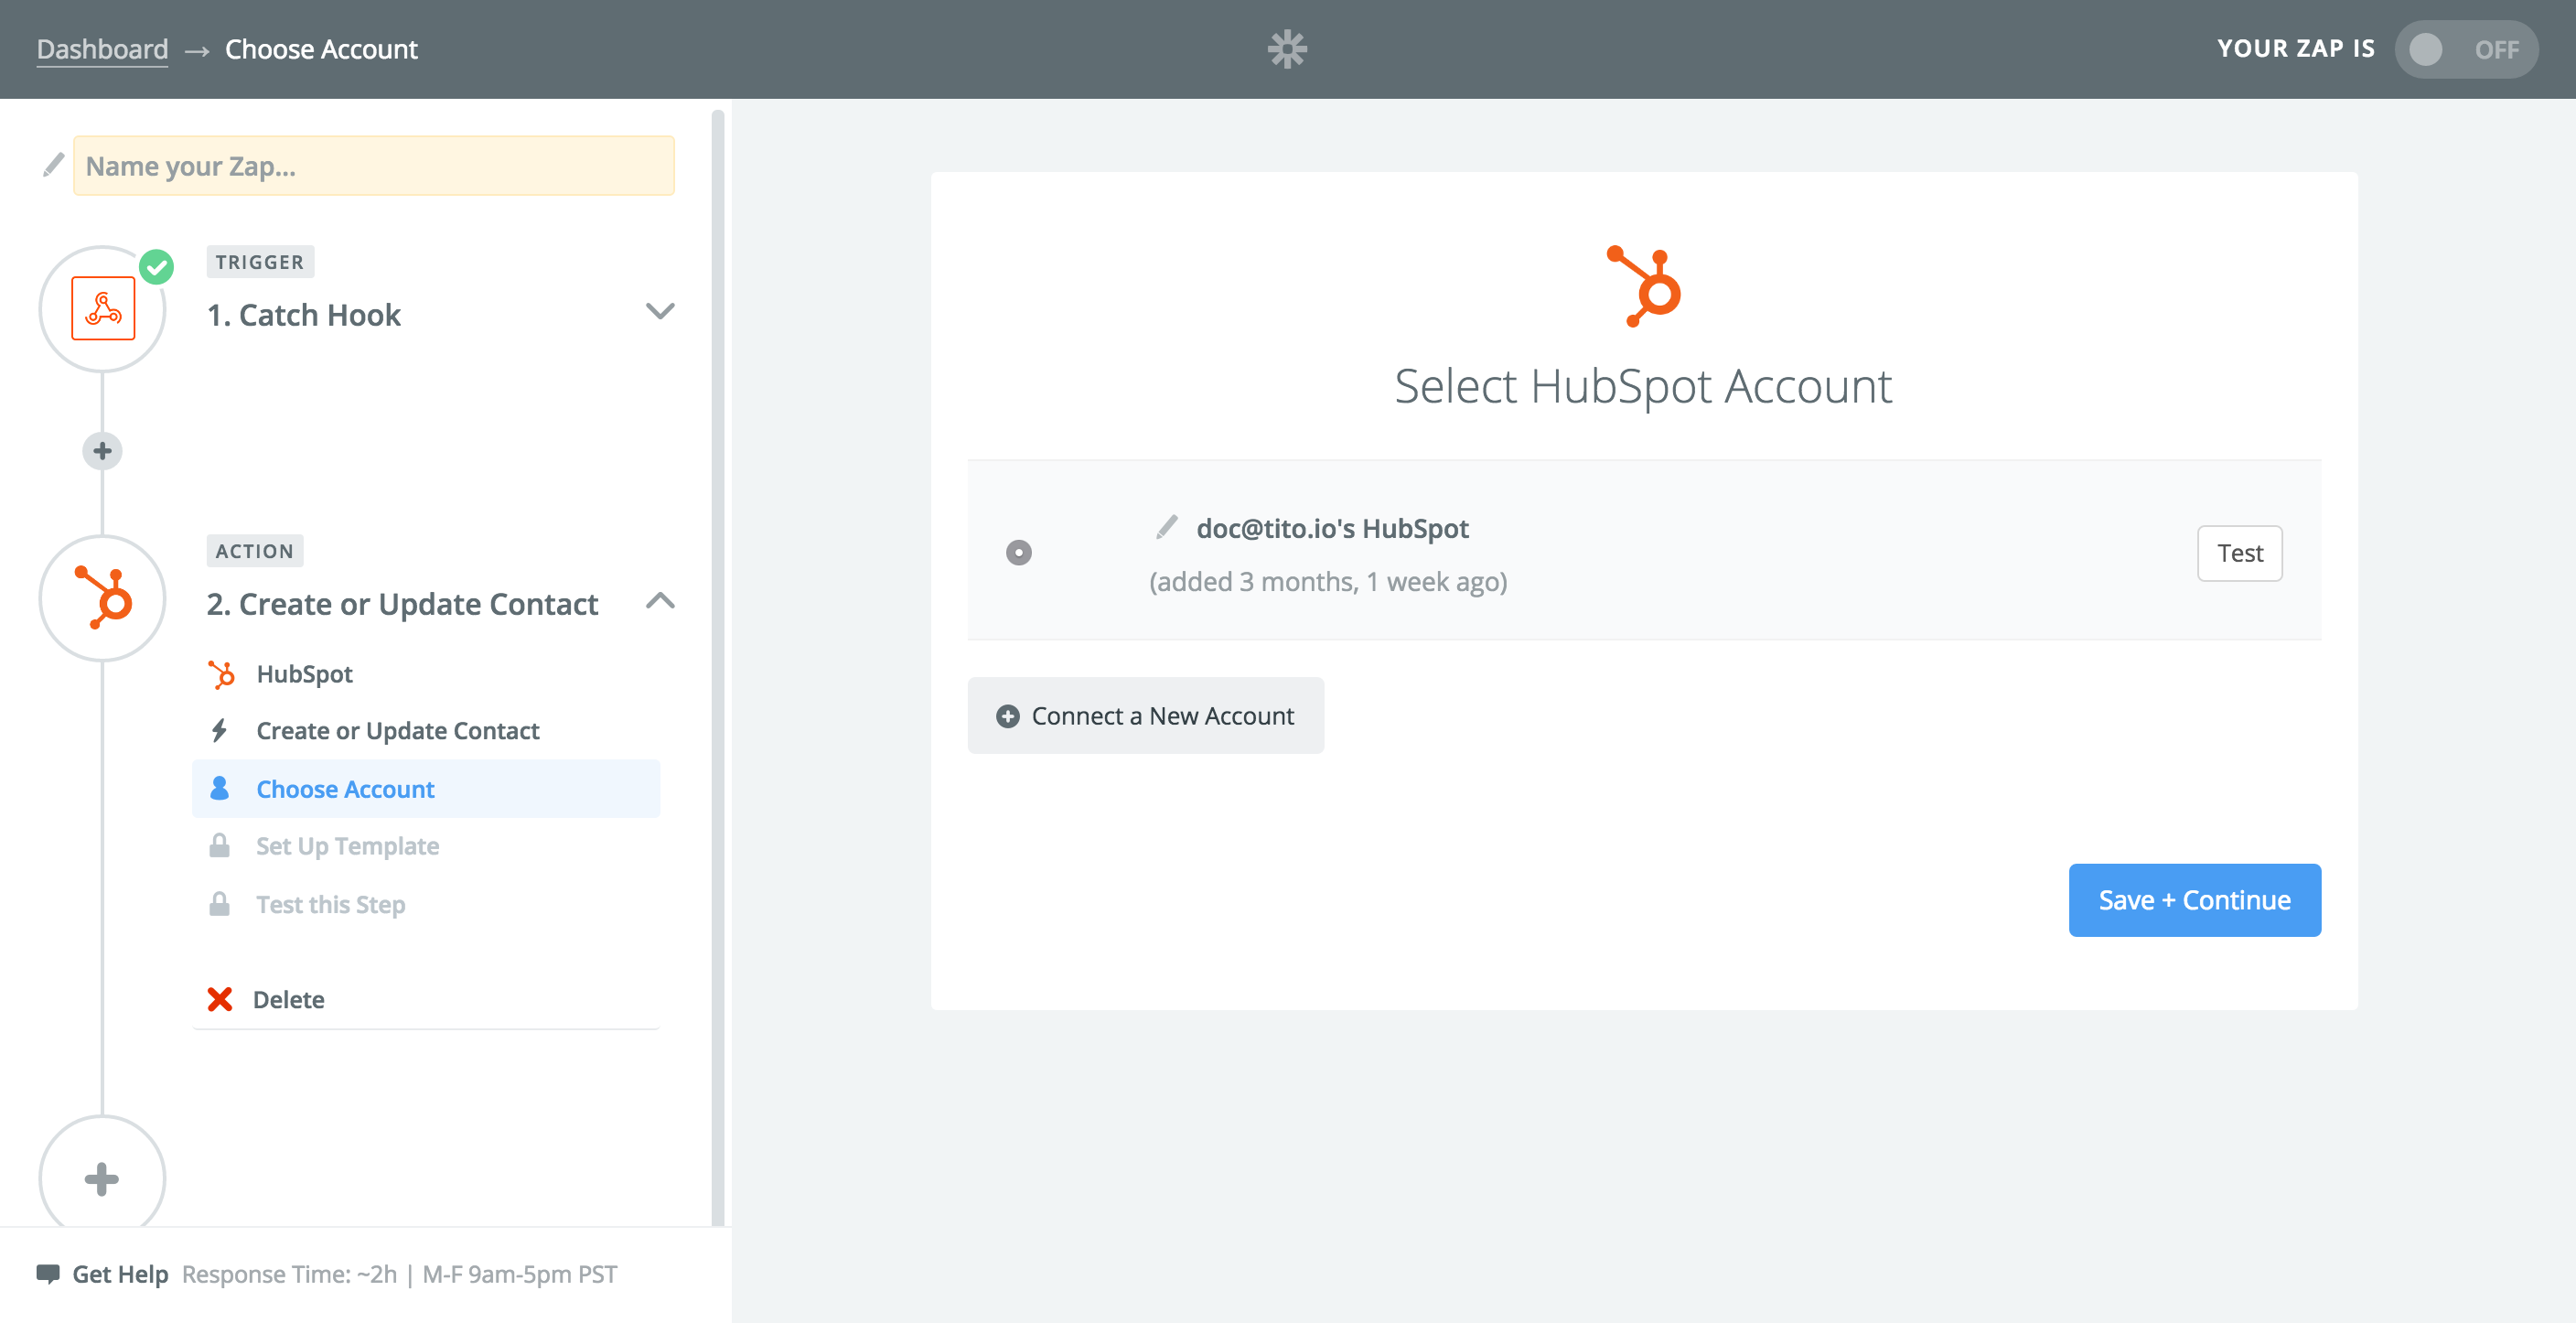Select the Choose Account step item
The image size is (2576, 1323).
[x=426, y=789]
